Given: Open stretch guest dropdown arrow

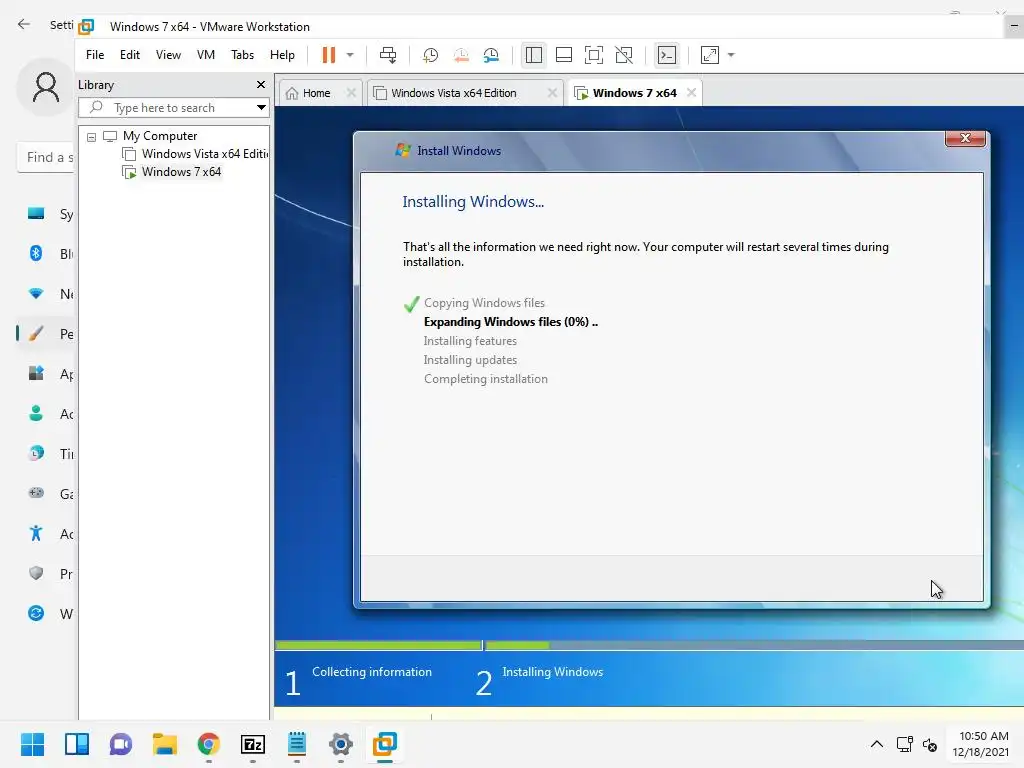Looking at the screenshot, I should tap(731, 55).
